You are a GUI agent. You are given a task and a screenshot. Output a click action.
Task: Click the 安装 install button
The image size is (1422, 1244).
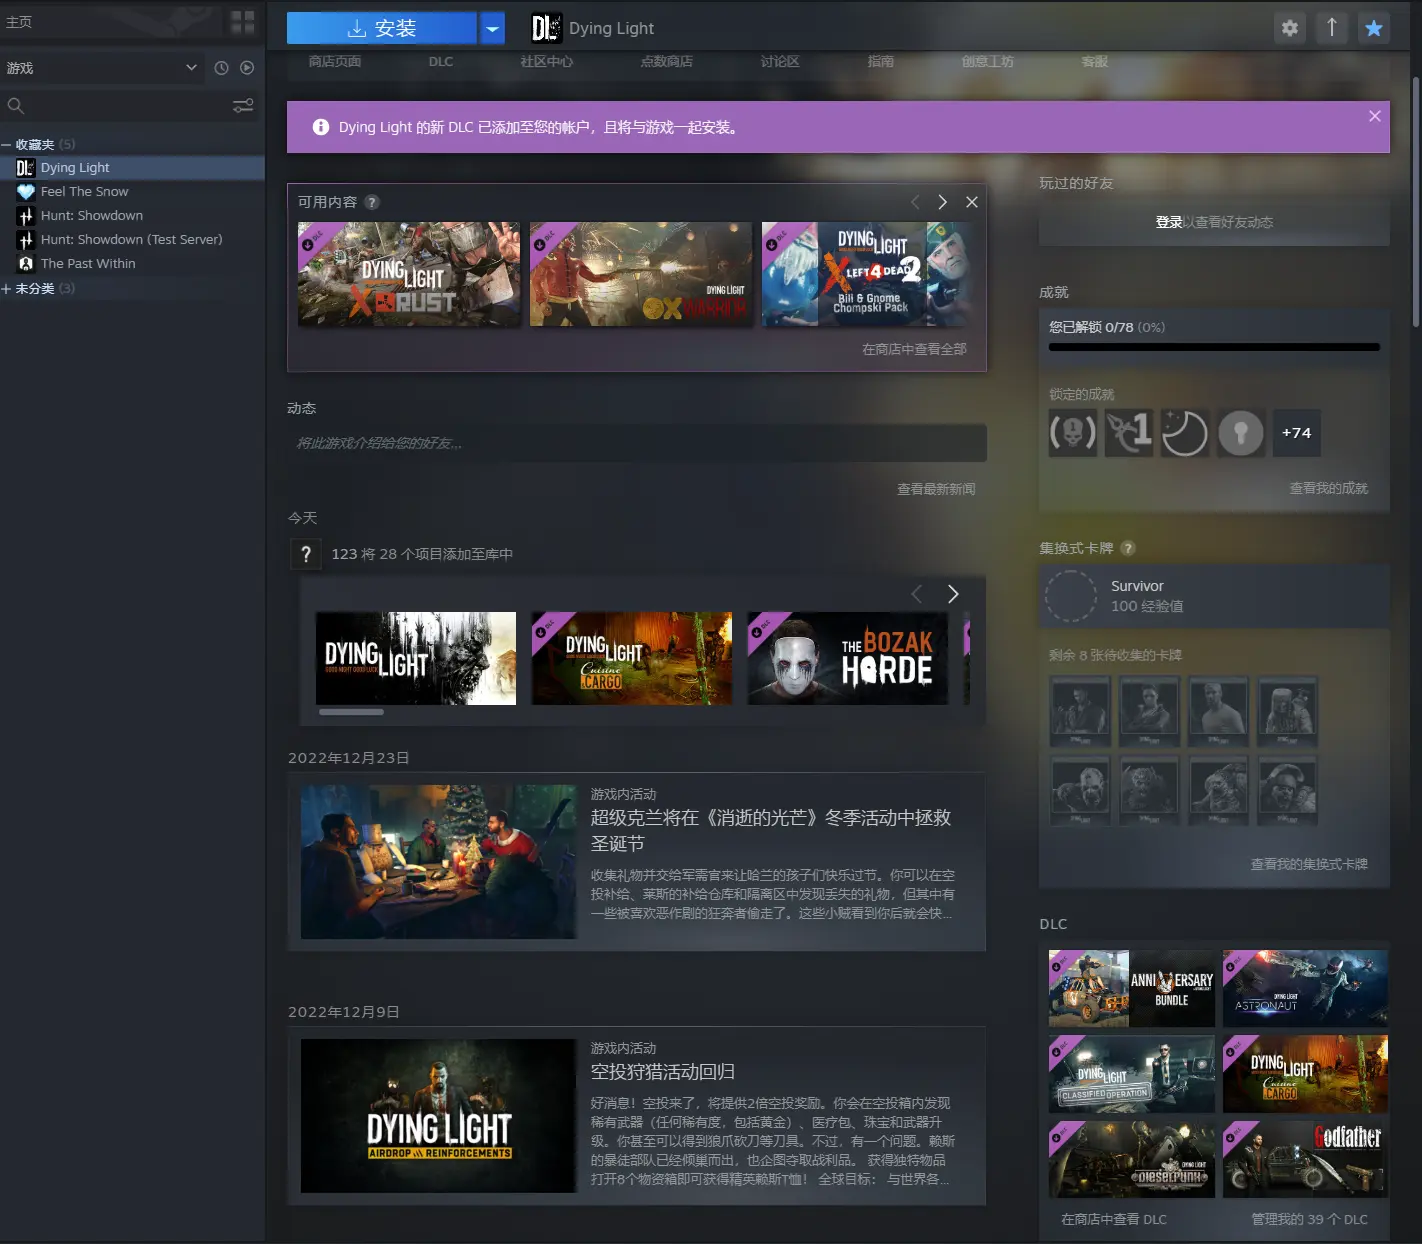[x=382, y=28]
